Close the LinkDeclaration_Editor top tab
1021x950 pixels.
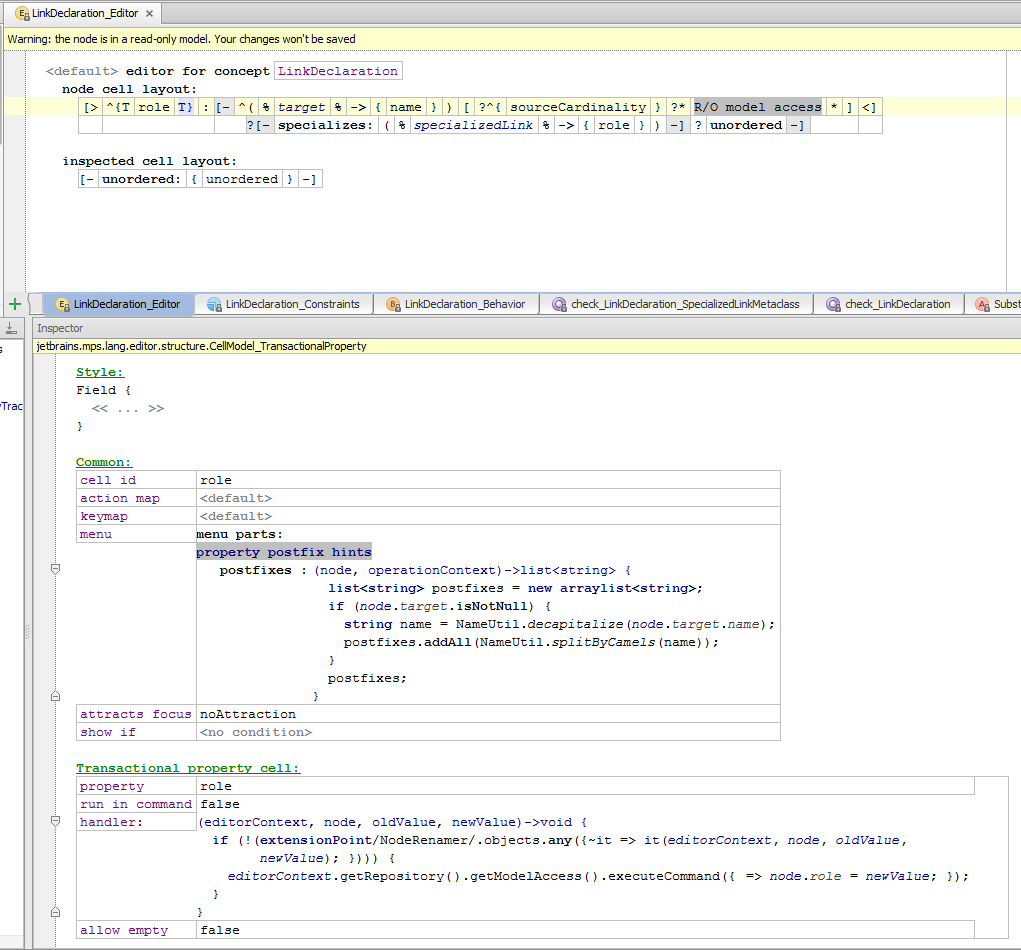149,14
